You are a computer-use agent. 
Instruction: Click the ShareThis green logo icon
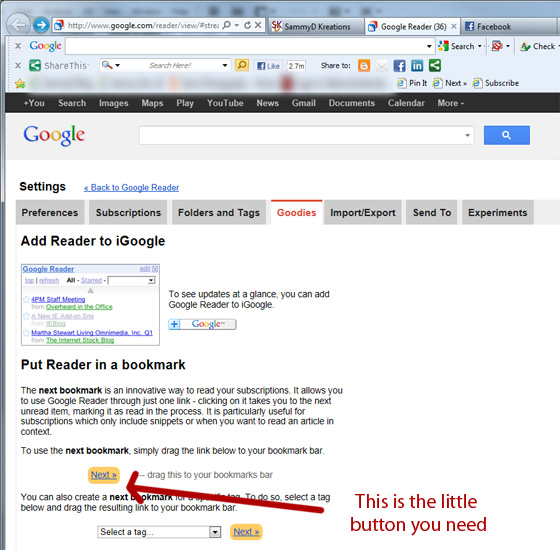35,65
